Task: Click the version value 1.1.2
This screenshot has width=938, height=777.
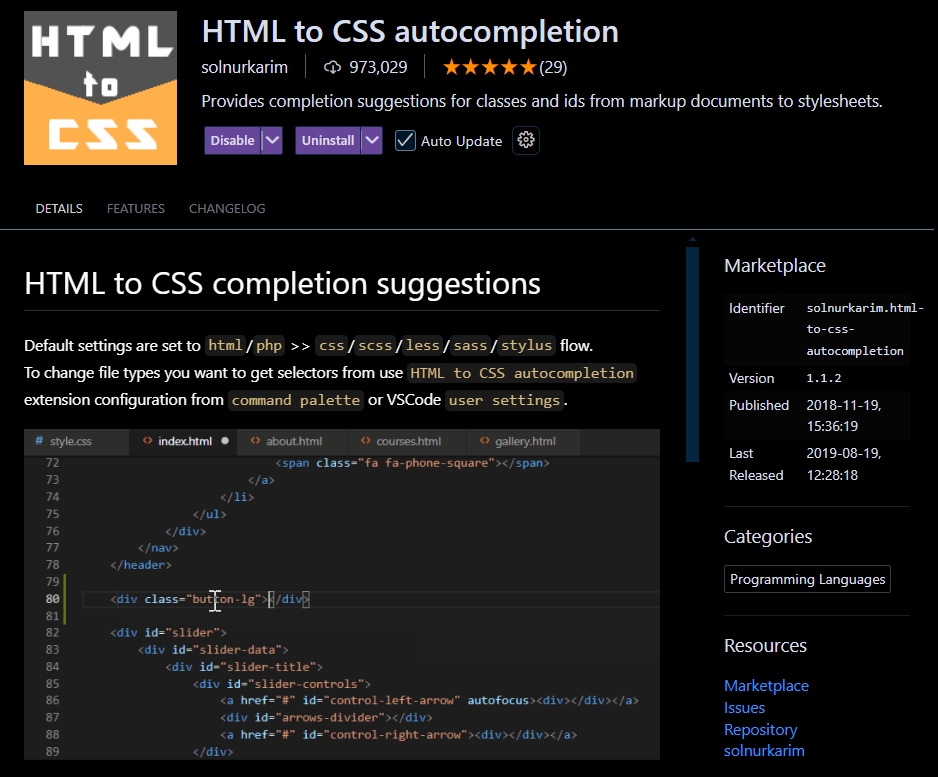Action: [824, 378]
